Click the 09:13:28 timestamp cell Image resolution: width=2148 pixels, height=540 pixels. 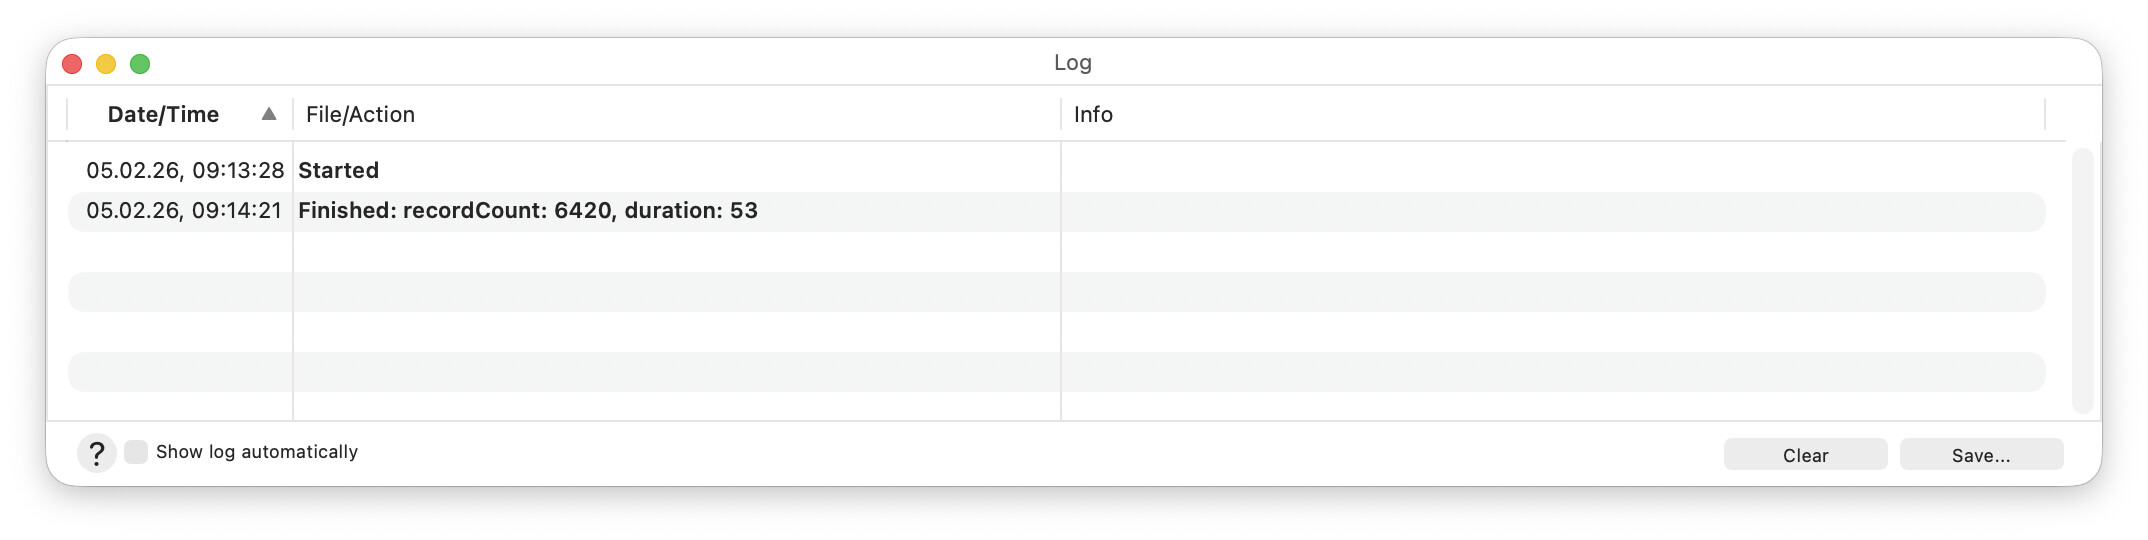[x=185, y=170]
